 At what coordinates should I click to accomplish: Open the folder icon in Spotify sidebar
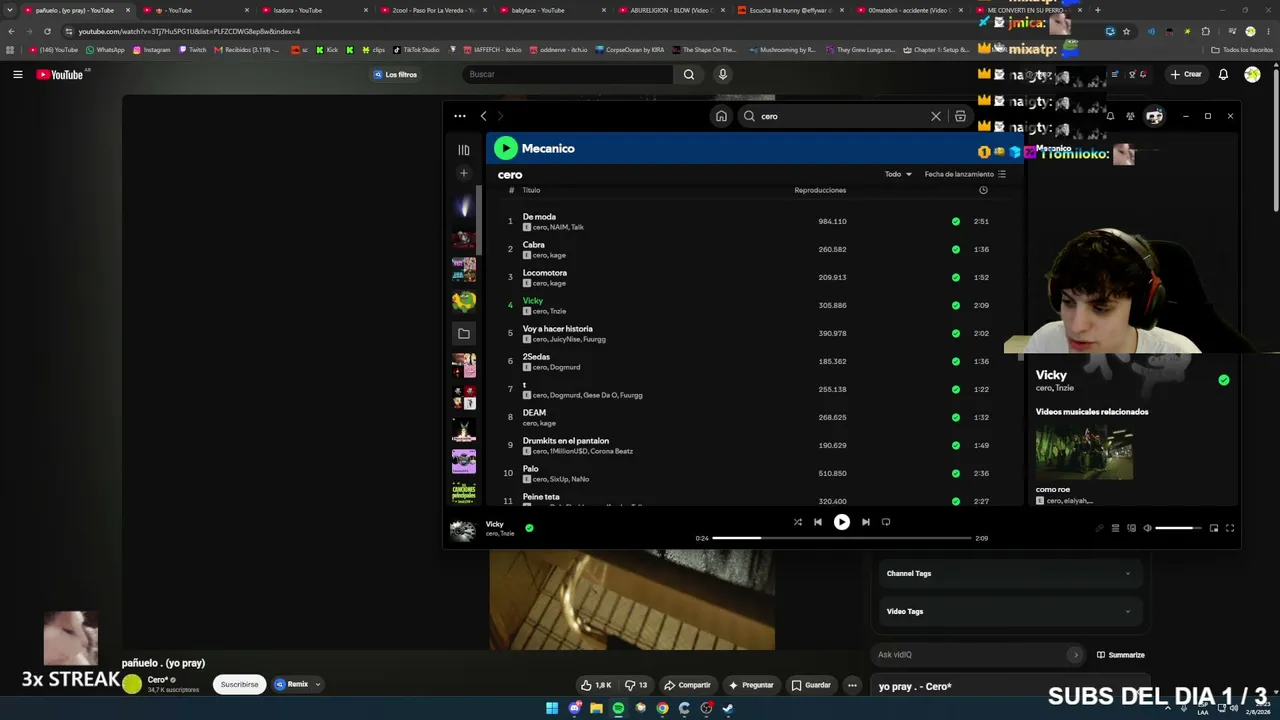tap(463, 333)
